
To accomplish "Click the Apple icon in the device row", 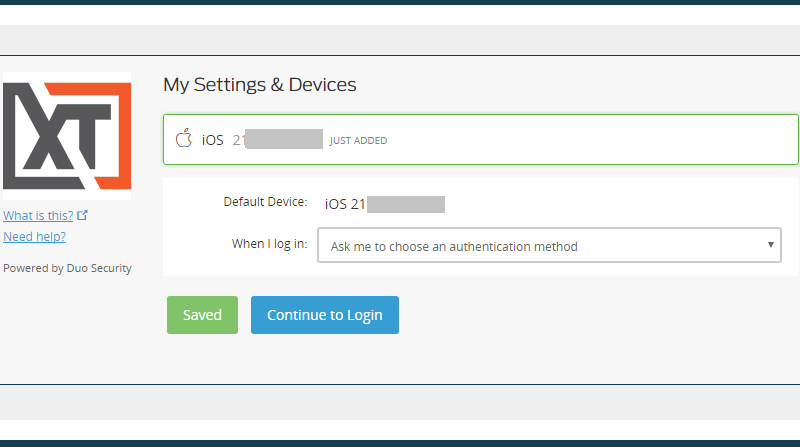I will 183,139.
